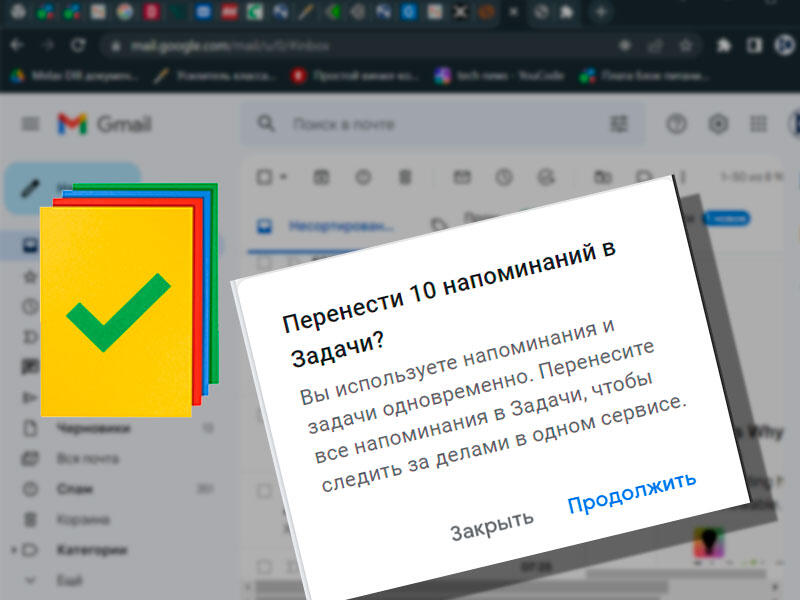Open a new tab with plus button
Viewport: 800px width, 600px height.
[x=601, y=11]
